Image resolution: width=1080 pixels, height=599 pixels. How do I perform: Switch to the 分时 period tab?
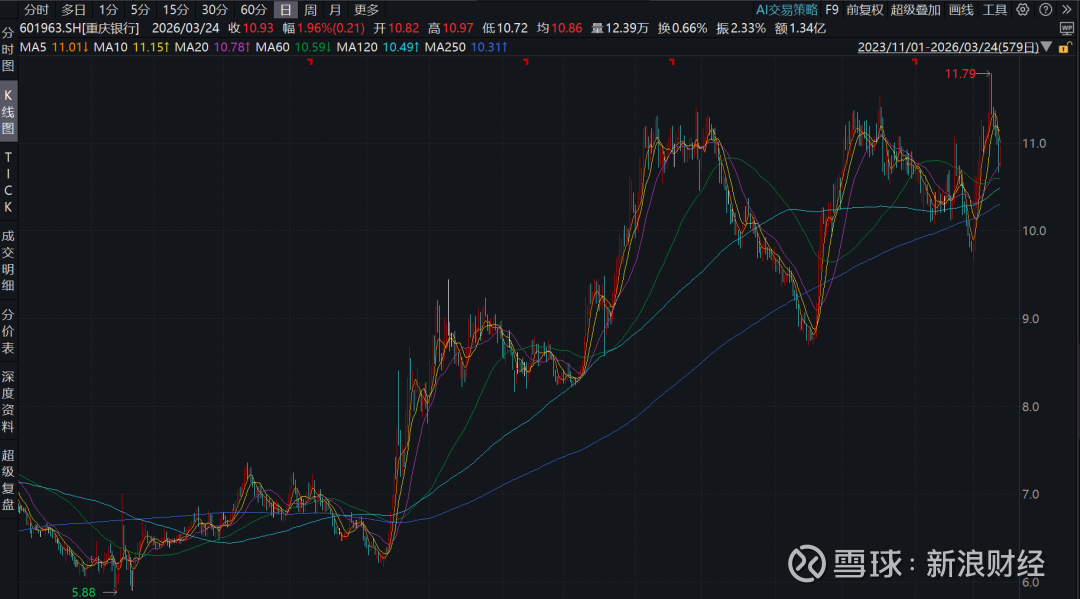[37, 10]
